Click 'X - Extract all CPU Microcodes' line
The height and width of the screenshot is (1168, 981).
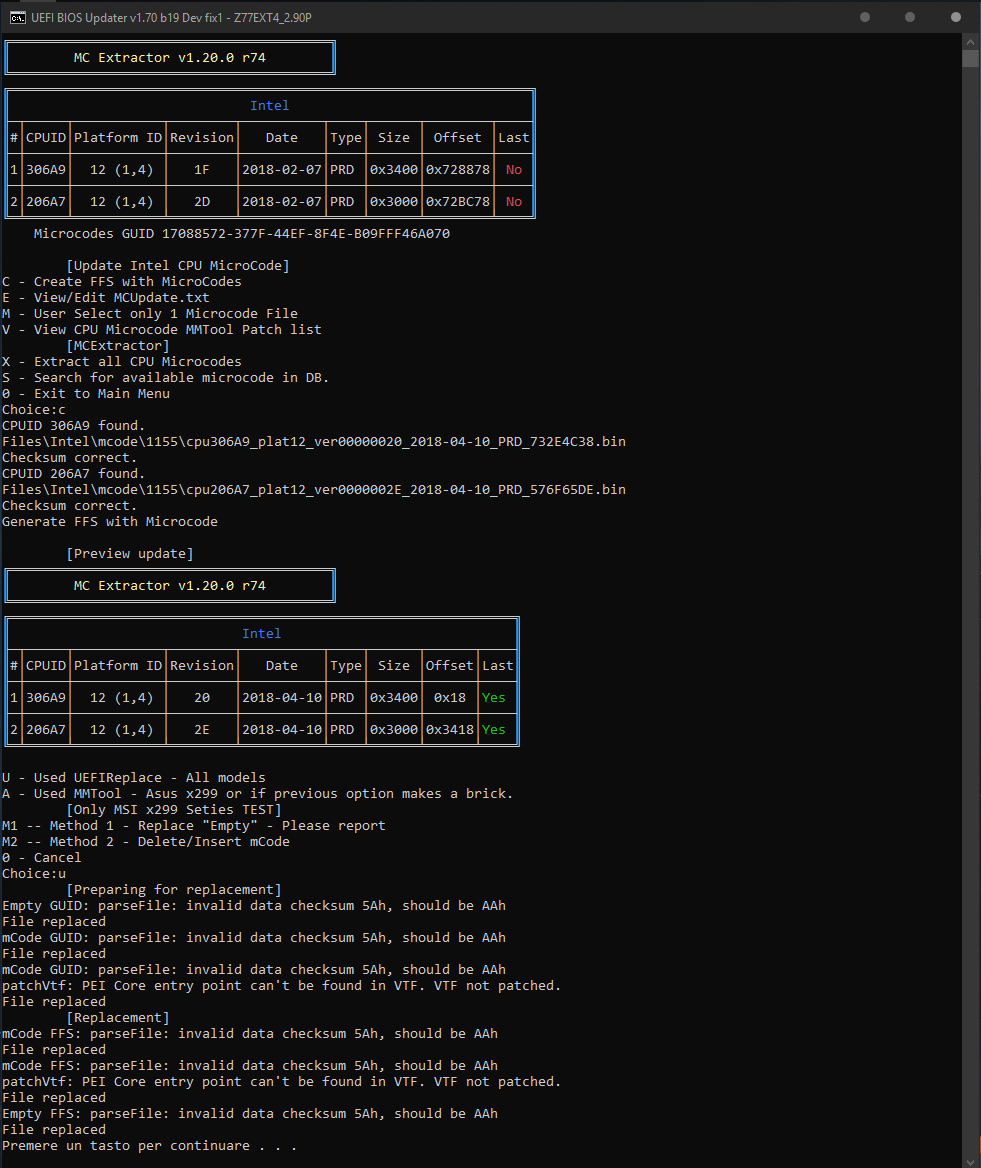click(121, 362)
